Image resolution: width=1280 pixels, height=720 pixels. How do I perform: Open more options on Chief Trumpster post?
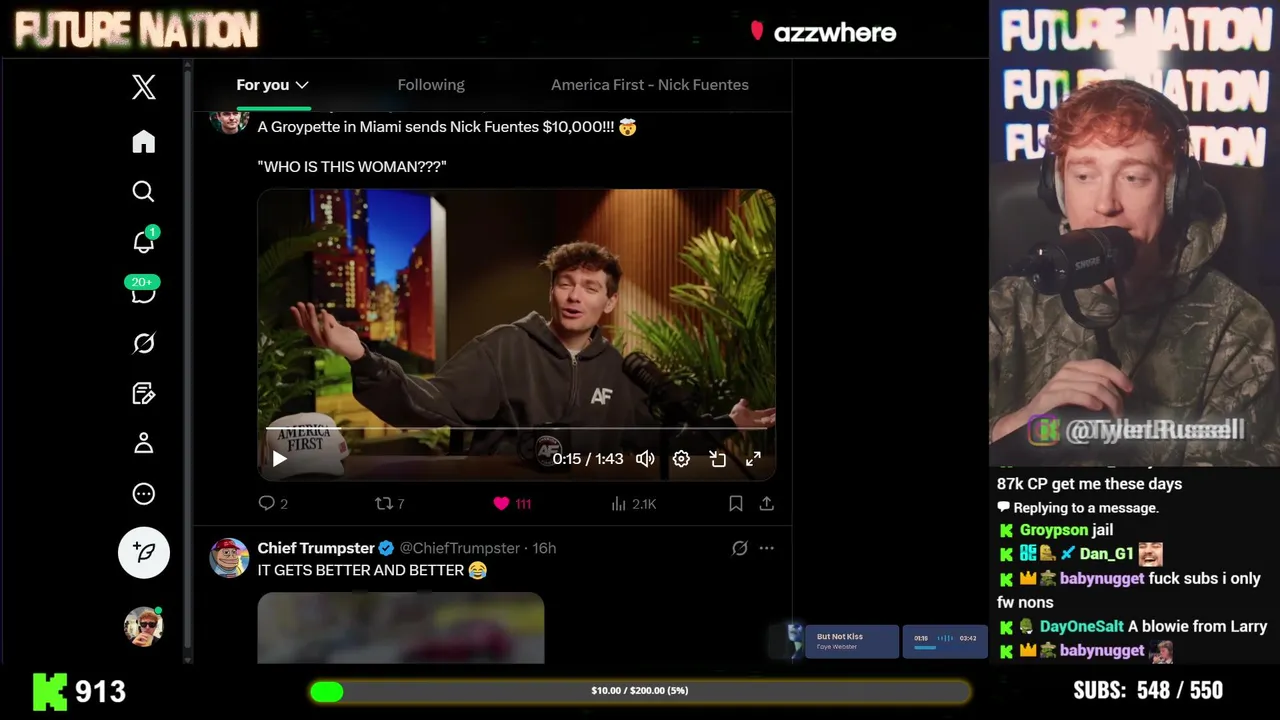pos(767,548)
